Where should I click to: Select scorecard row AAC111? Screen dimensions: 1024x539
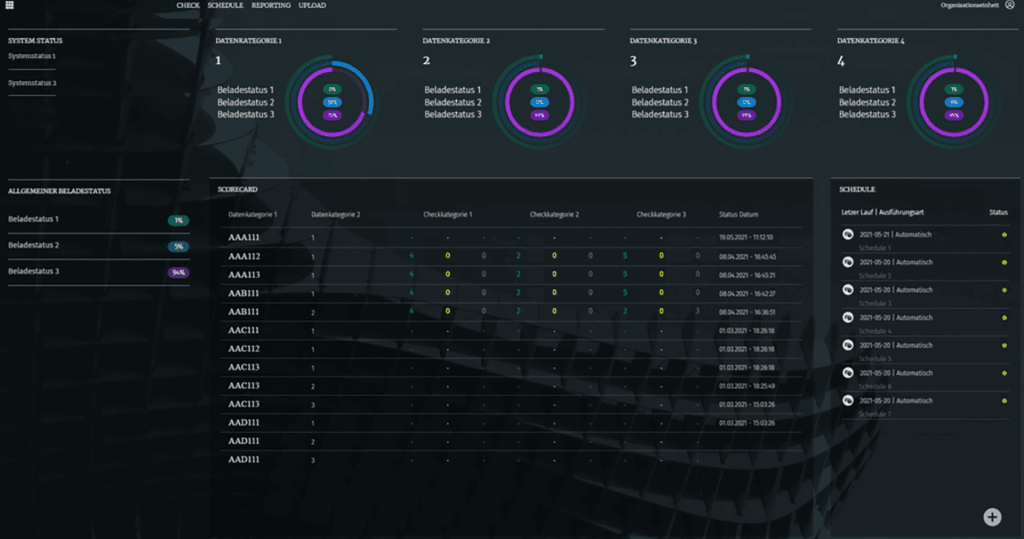(x=511, y=330)
